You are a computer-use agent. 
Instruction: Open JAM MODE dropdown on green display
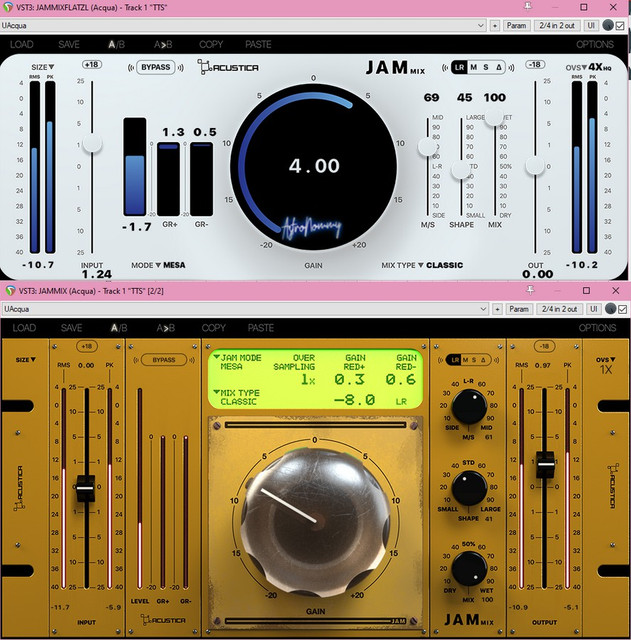[x=238, y=362]
